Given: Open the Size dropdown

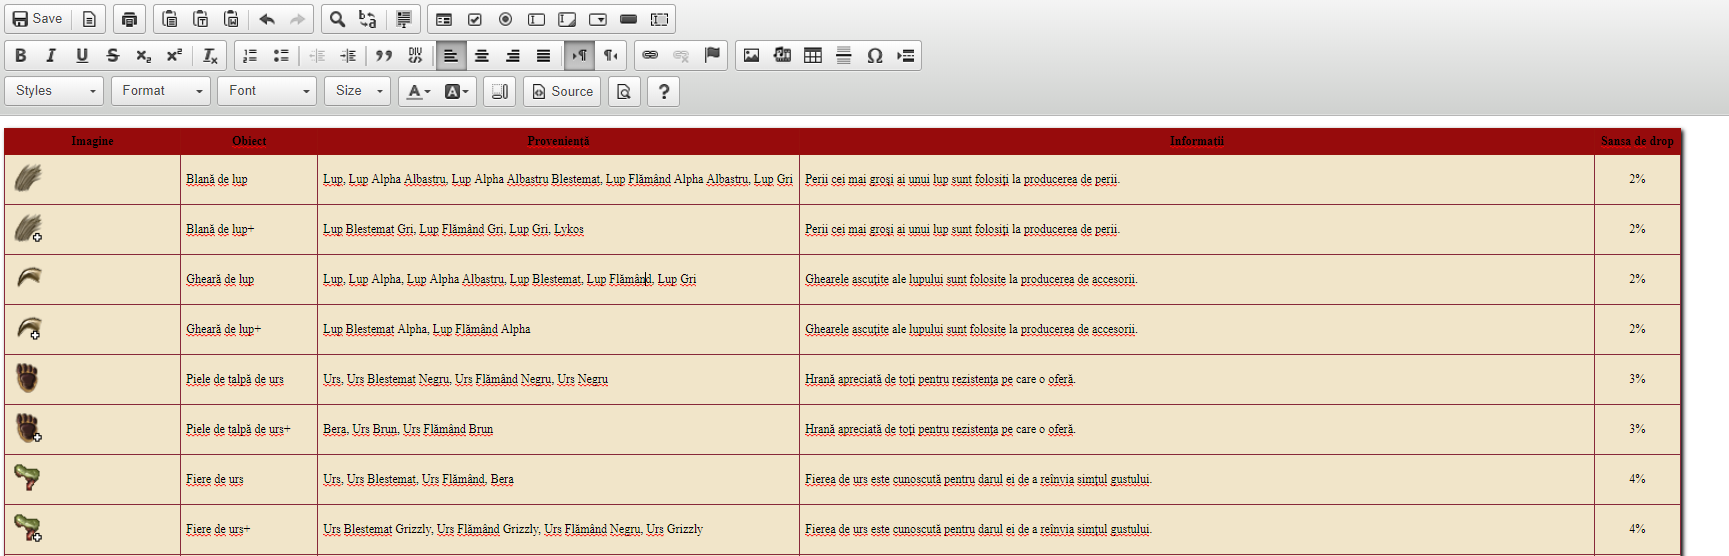Looking at the screenshot, I should click(x=357, y=91).
